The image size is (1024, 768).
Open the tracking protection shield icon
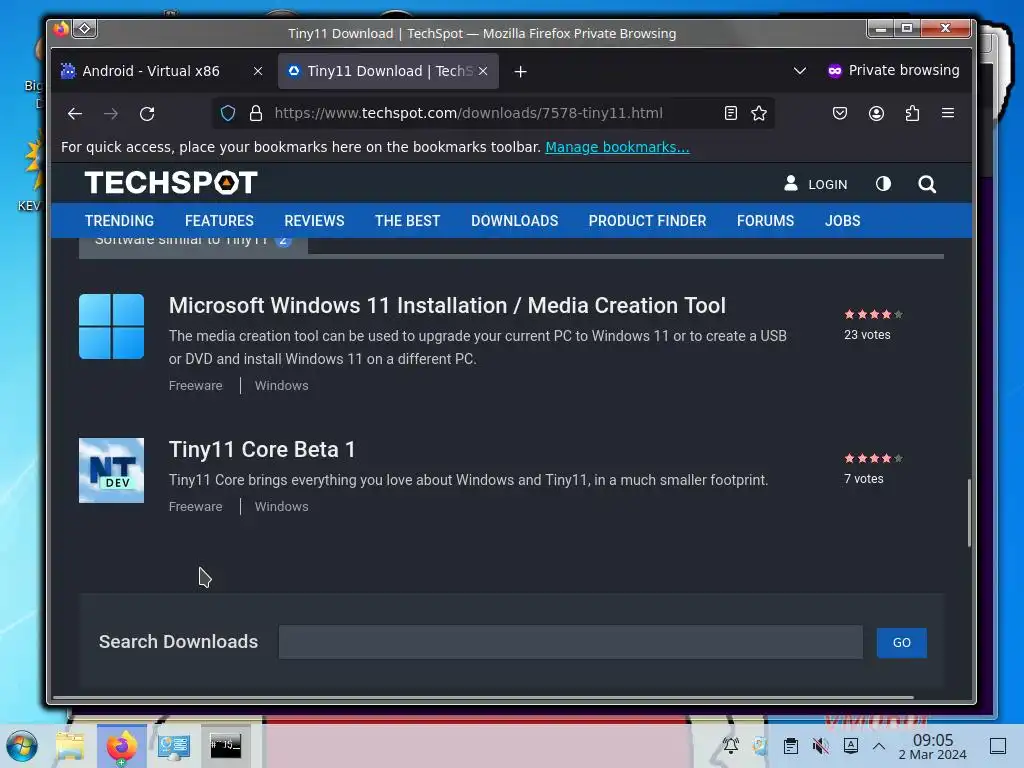(x=228, y=113)
